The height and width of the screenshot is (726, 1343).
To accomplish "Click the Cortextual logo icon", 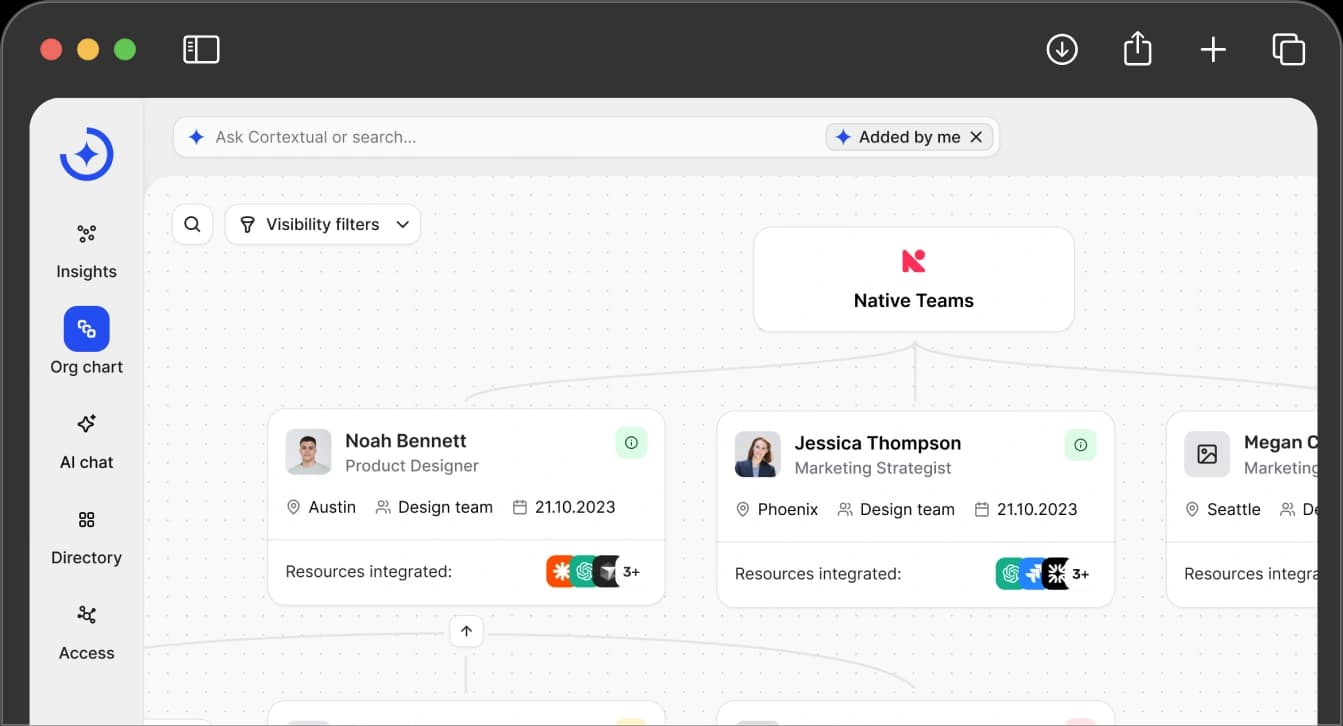I will pos(87,154).
